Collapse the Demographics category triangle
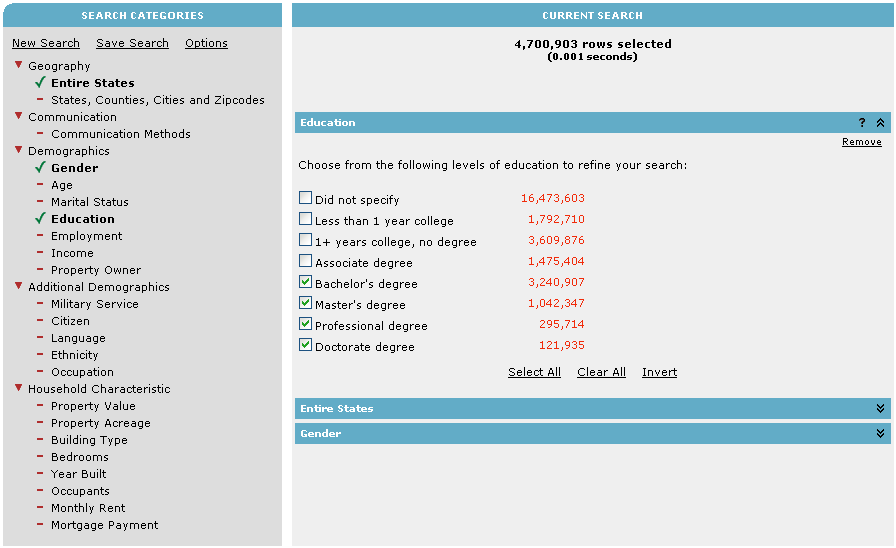The image size is (896, 548). pyautogui.click(x=18, y=151)
